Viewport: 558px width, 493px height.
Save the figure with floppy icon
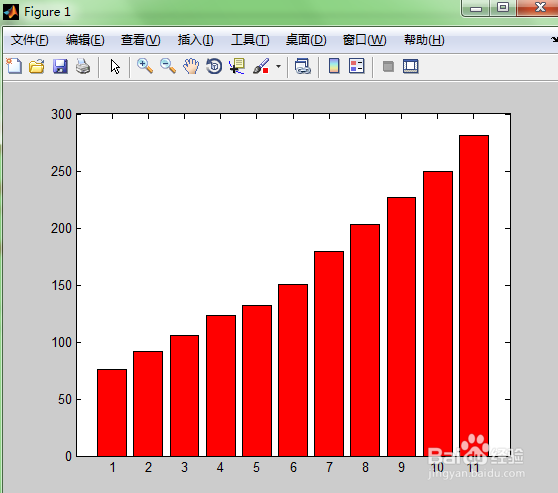coord(60,67)
